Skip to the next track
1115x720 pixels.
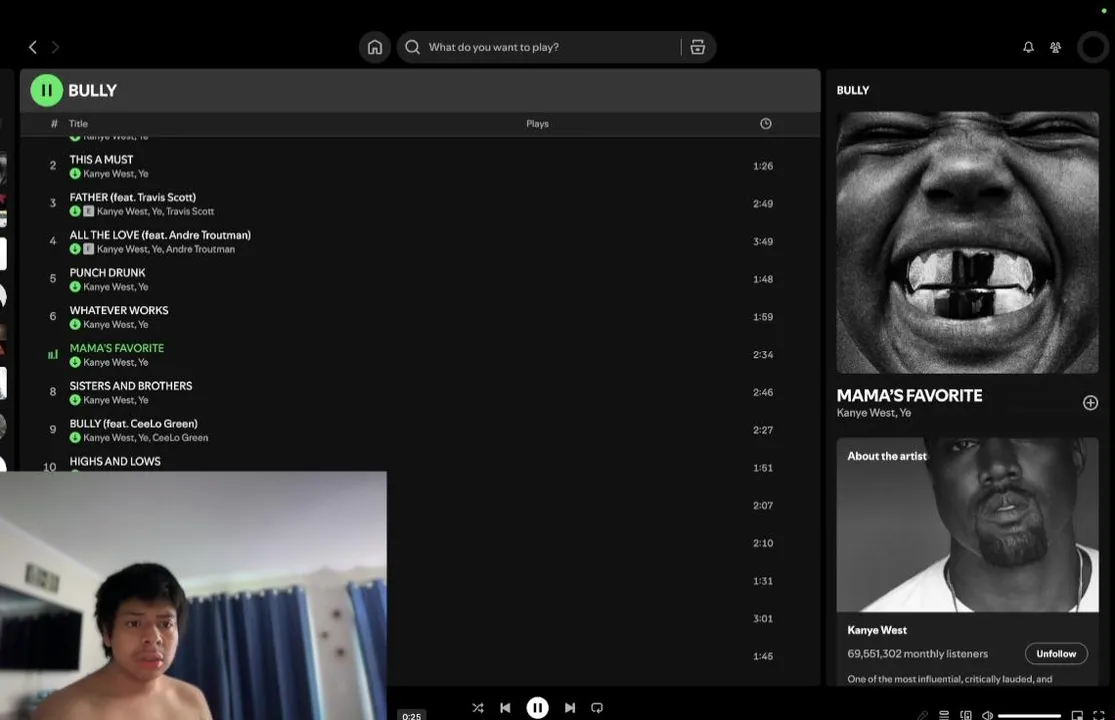pos(570,708)
